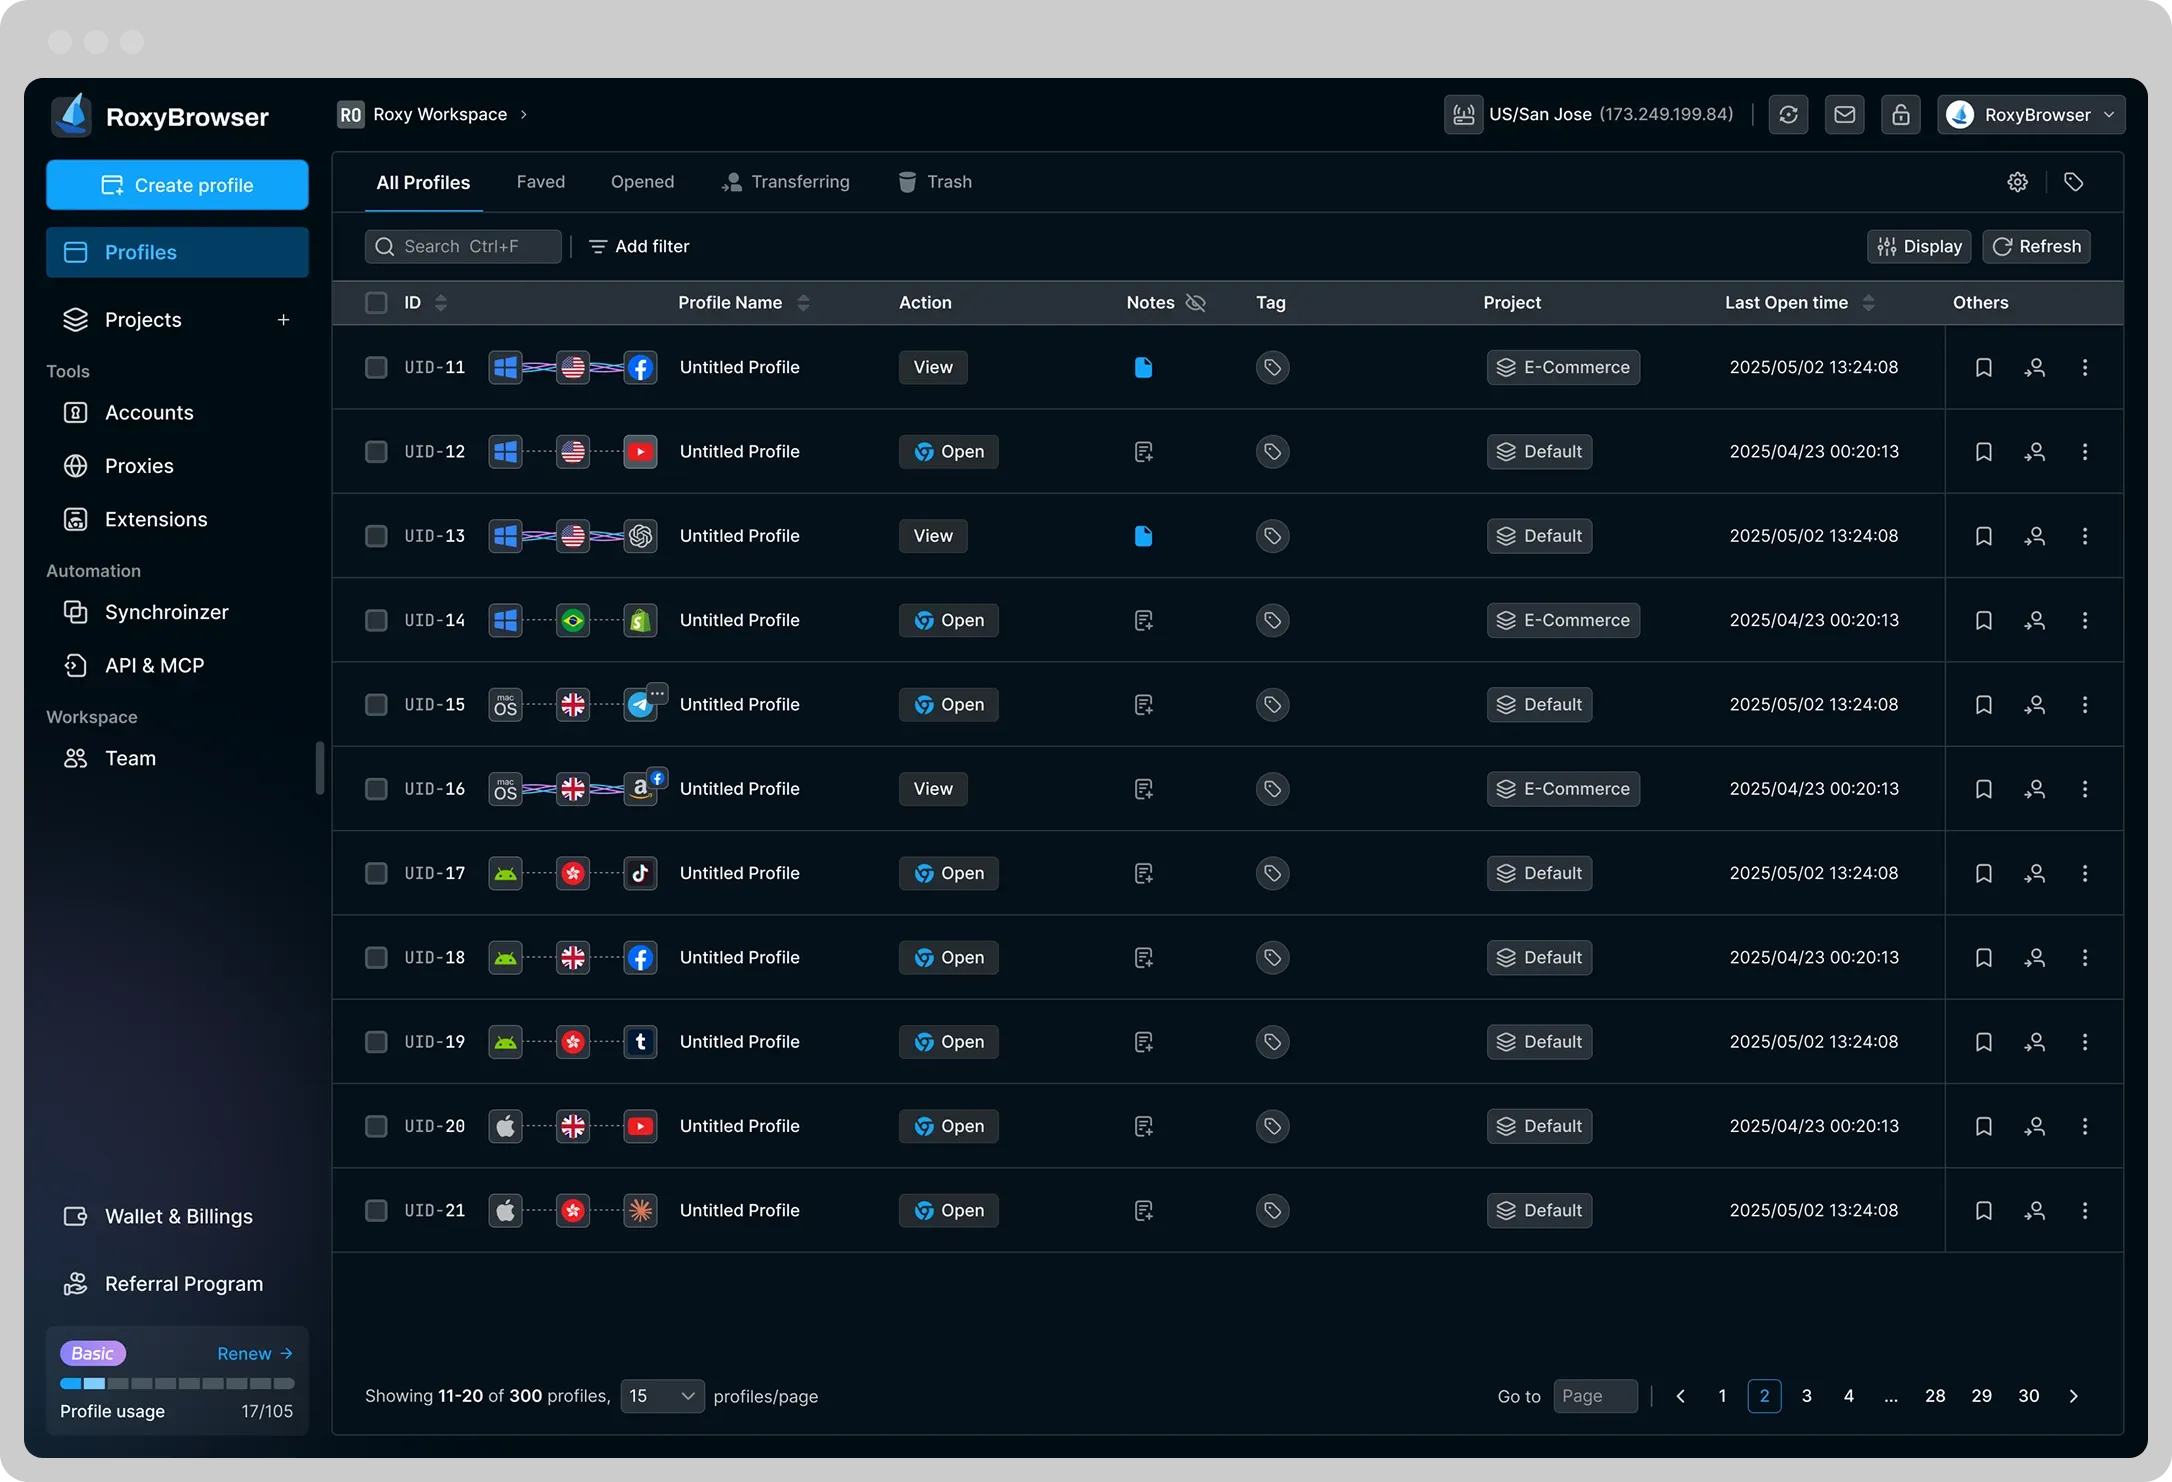Image resolution: width=2172 pixels, height=1482 pixels.
Task: Check the UID-12 row checkbox
Action: 376,452
